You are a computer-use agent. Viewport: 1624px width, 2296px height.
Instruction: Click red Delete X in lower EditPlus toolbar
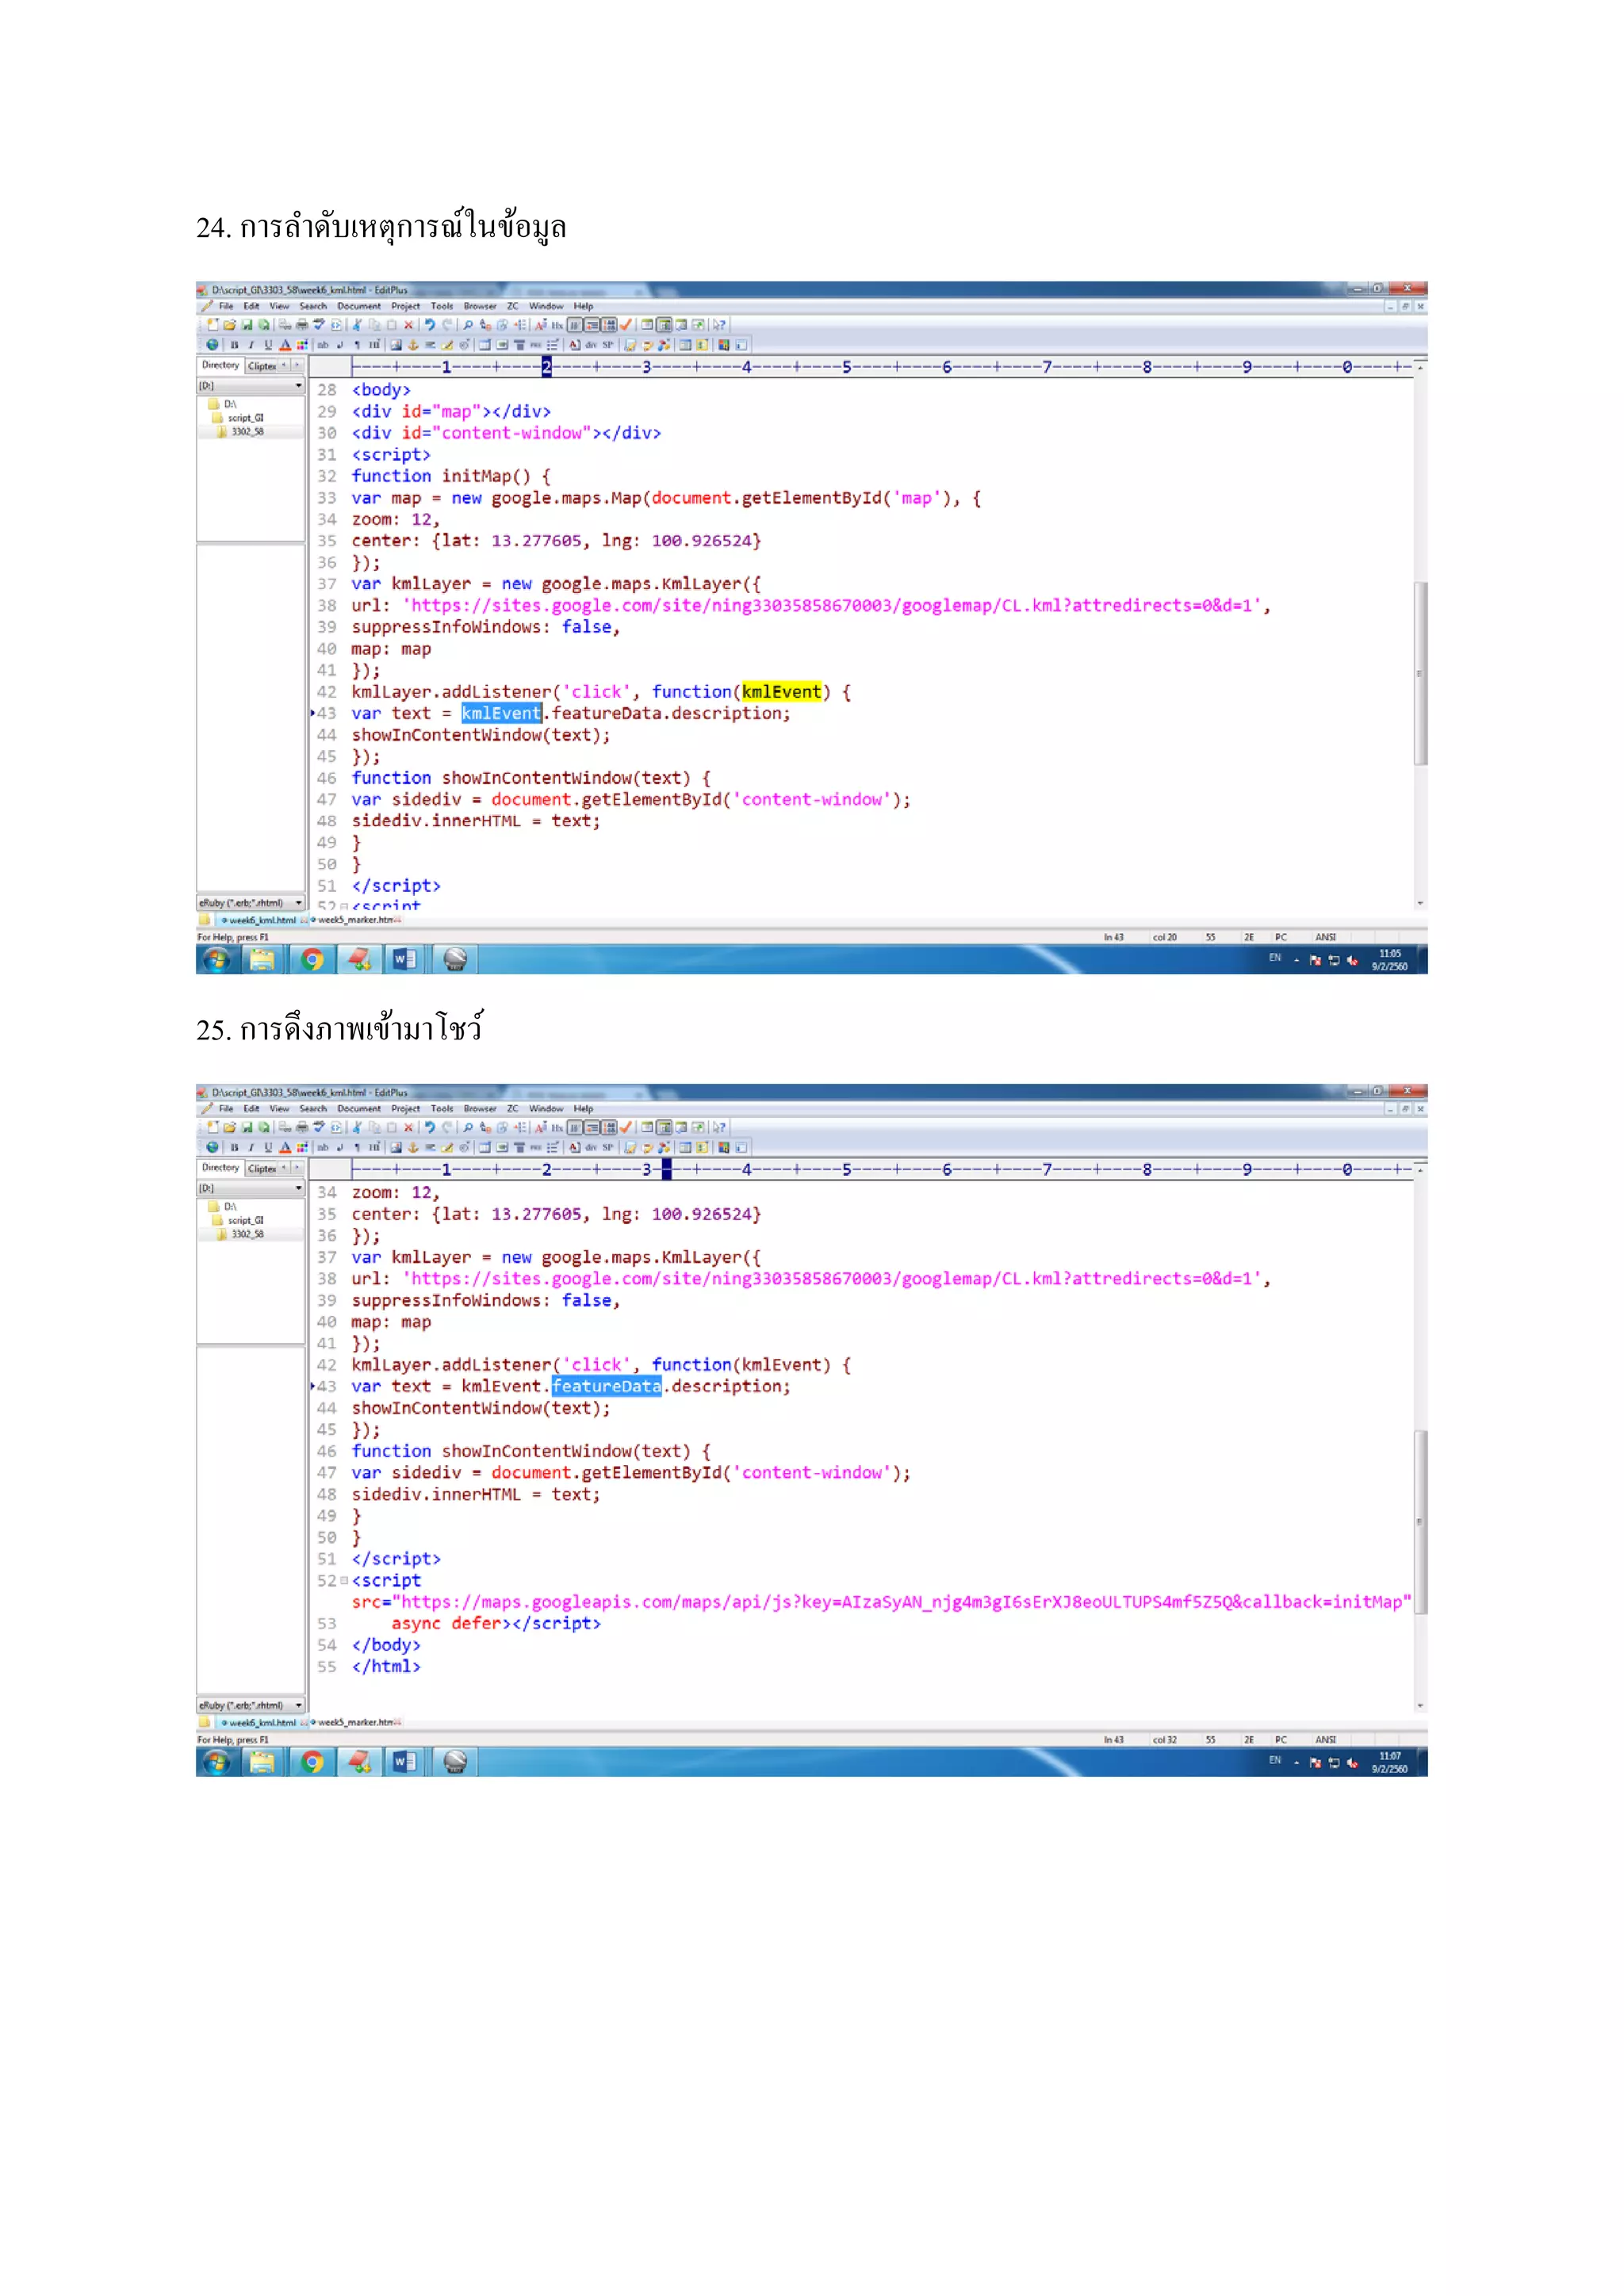pos(408,1127)
